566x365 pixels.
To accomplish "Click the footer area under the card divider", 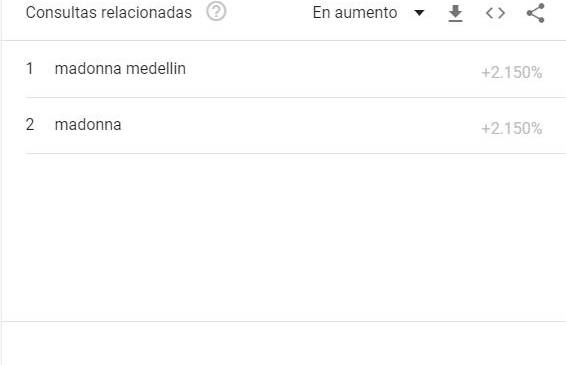I will pos(284,343).
